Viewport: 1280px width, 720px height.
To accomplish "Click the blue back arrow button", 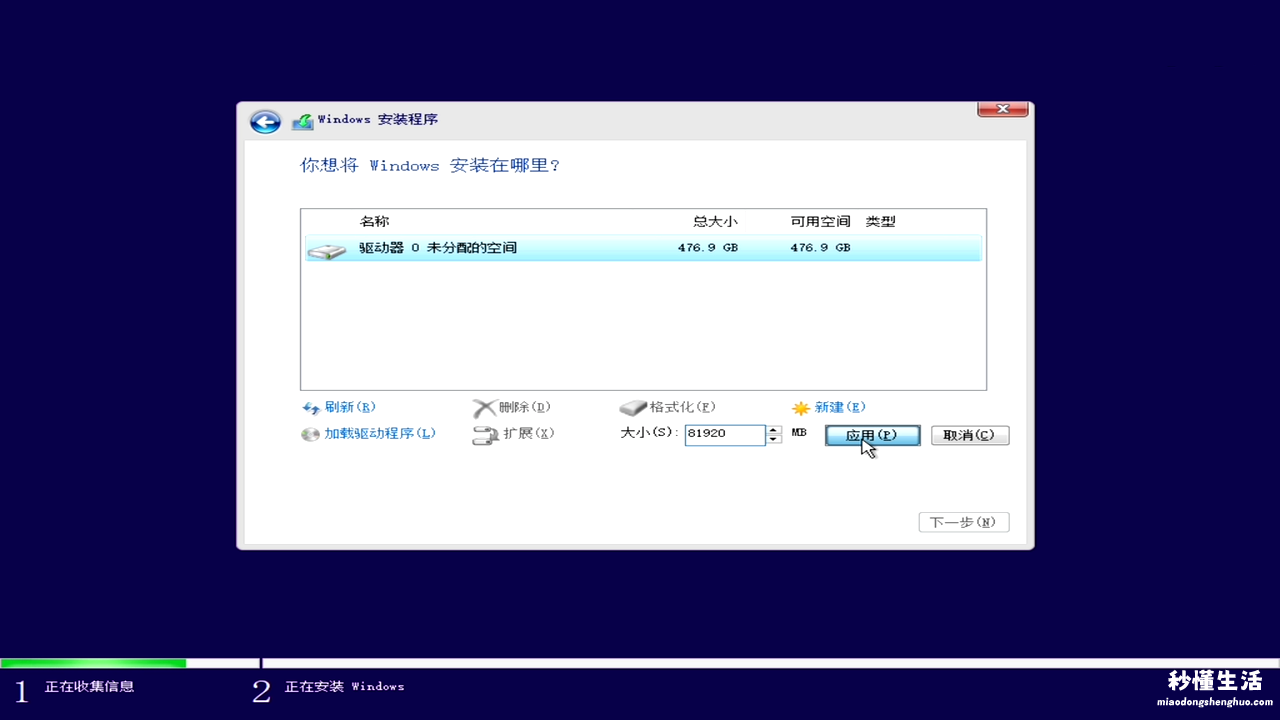I will tap(265, 122).
